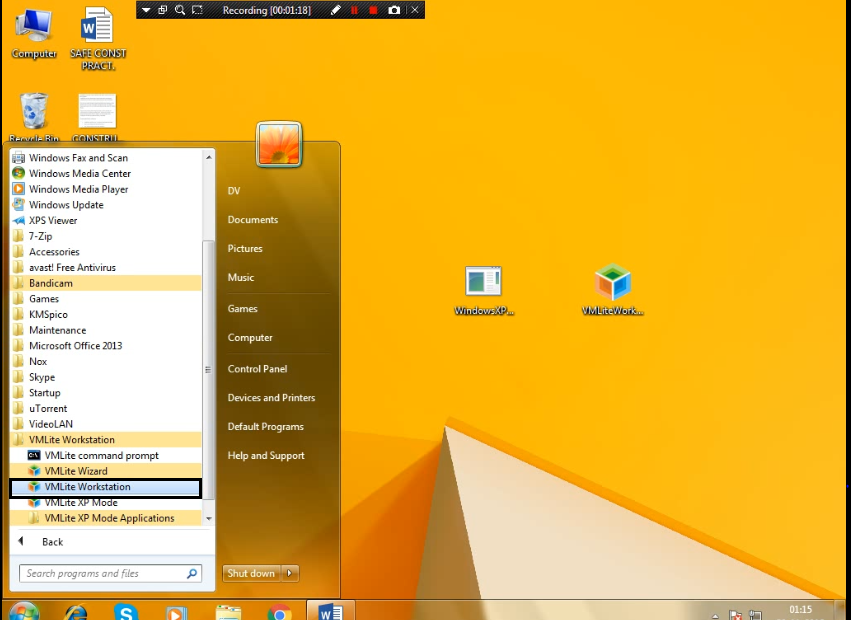Screen dimensions: 851x620
Task: Open Computer from the right Start pane
Action: click(x=250, y=338)
